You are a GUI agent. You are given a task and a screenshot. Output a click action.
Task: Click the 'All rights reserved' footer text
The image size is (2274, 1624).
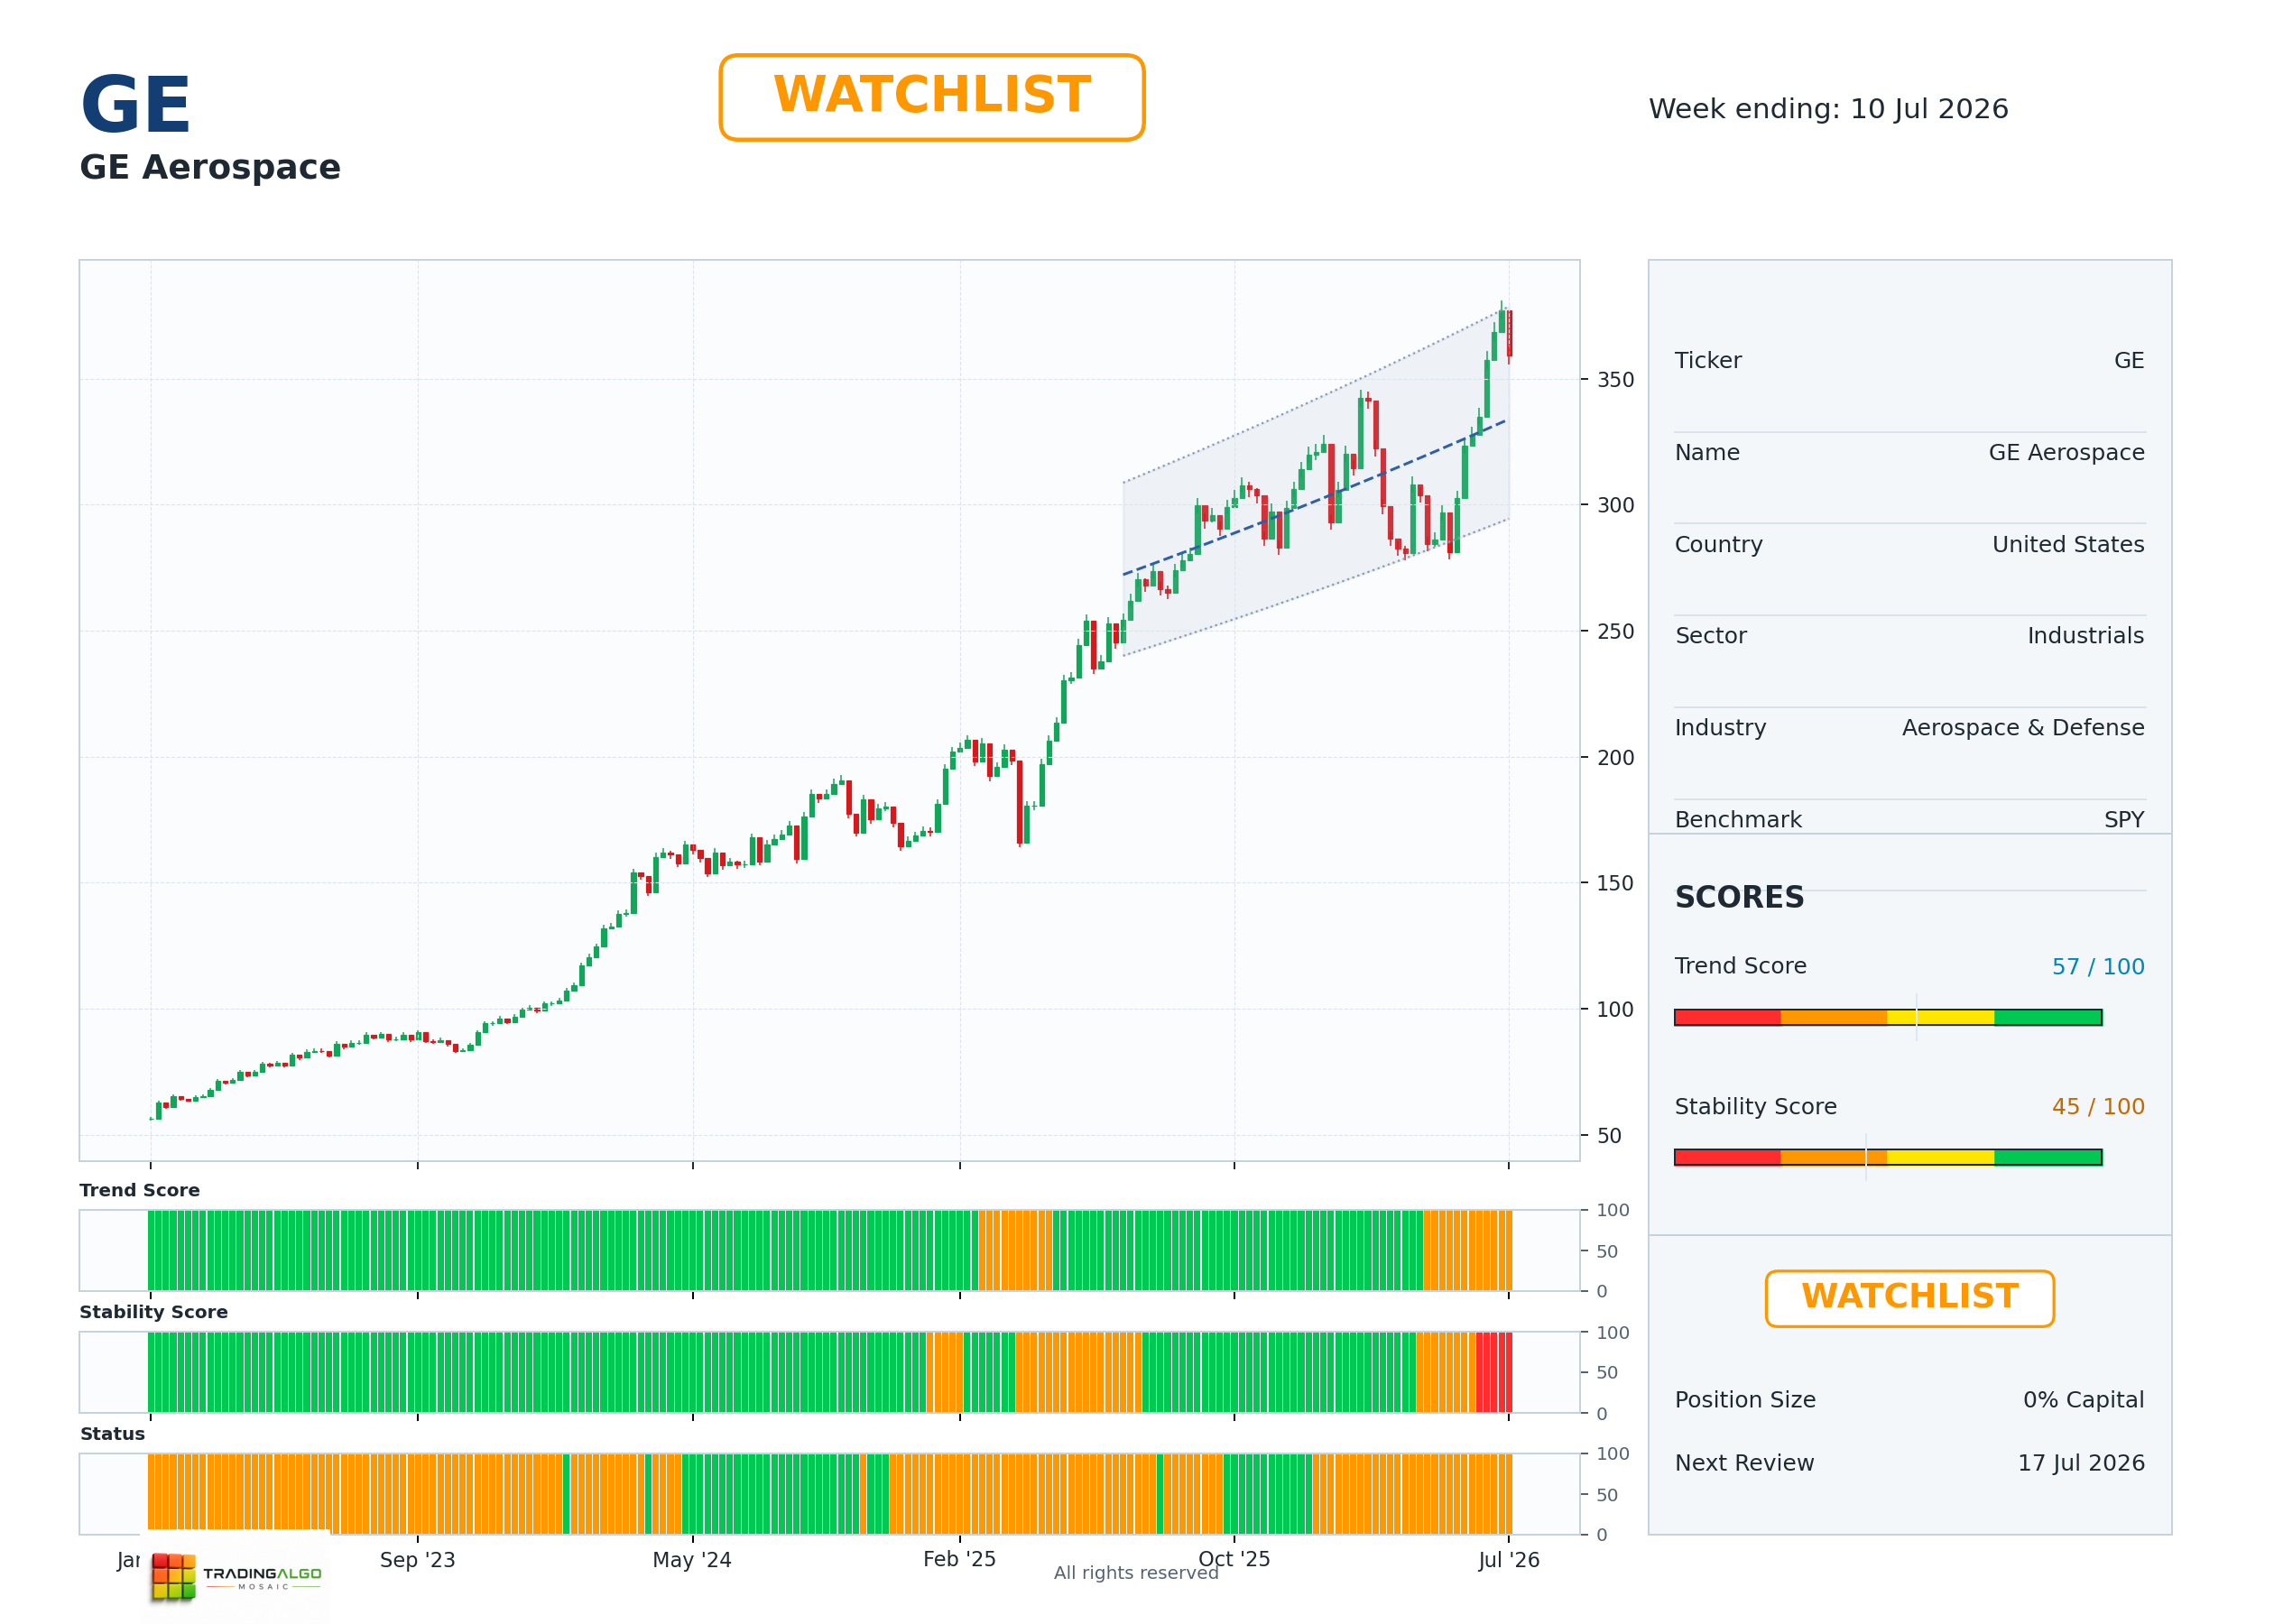pos(1136,1572)
